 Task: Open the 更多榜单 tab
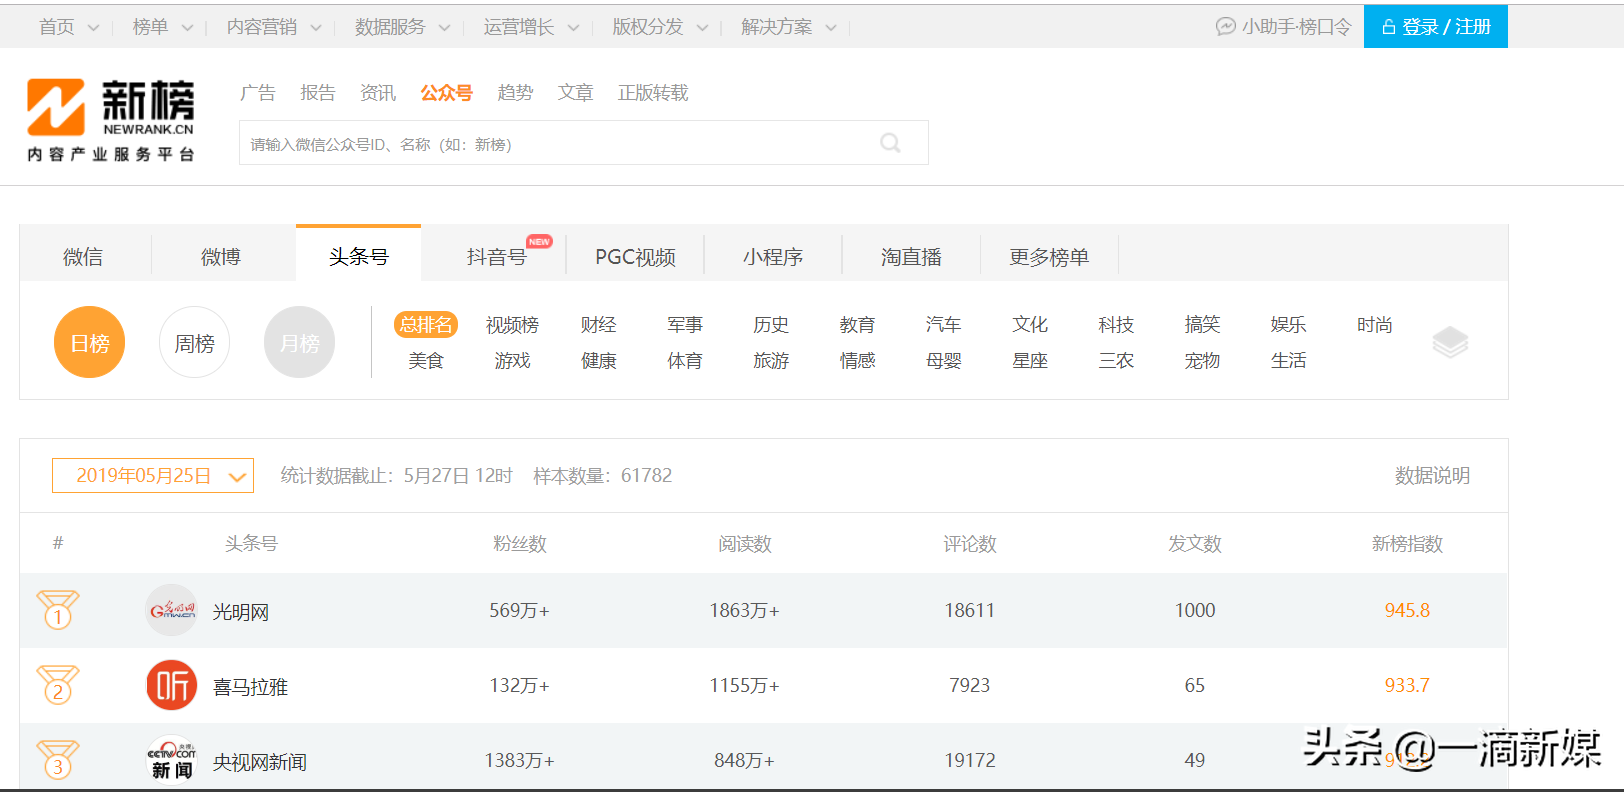(x=1049, y=257)
